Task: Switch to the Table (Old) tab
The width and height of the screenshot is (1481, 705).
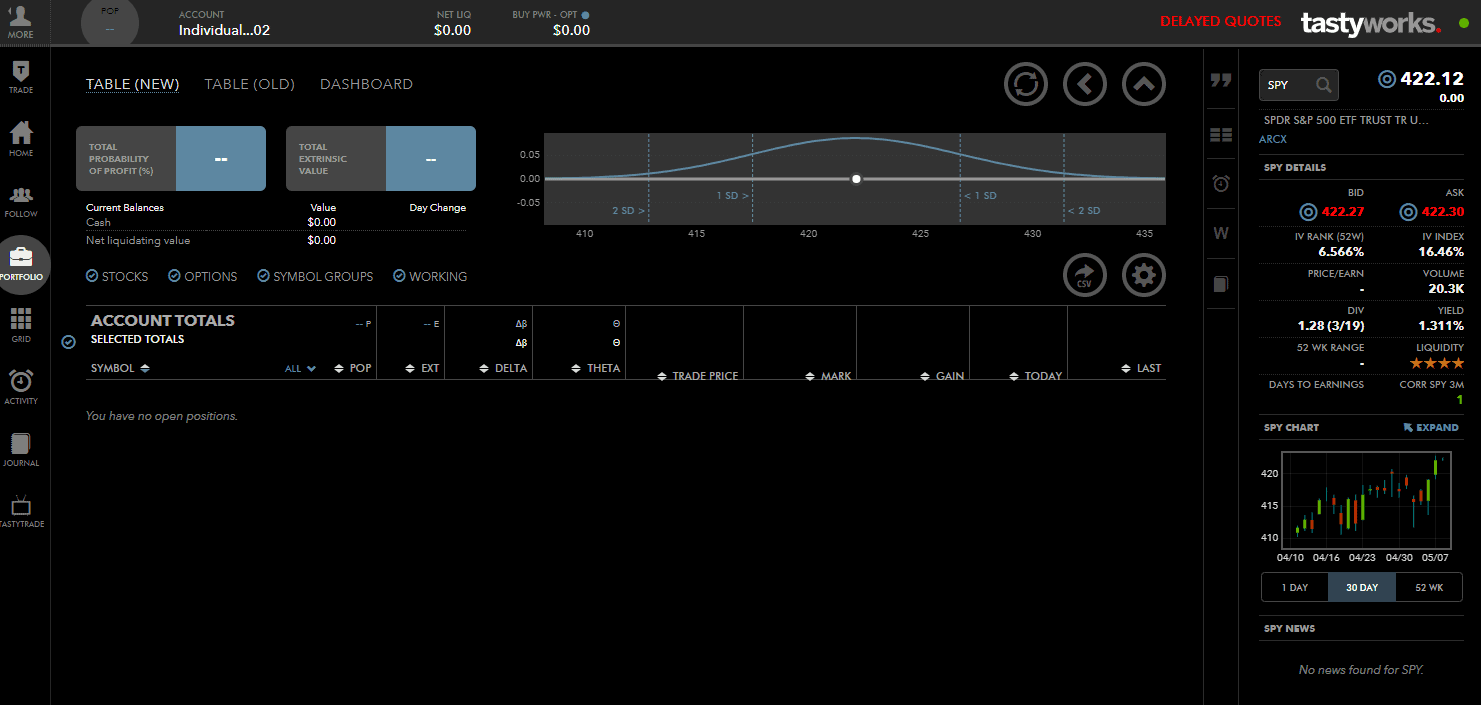Action: coord(249,84)
